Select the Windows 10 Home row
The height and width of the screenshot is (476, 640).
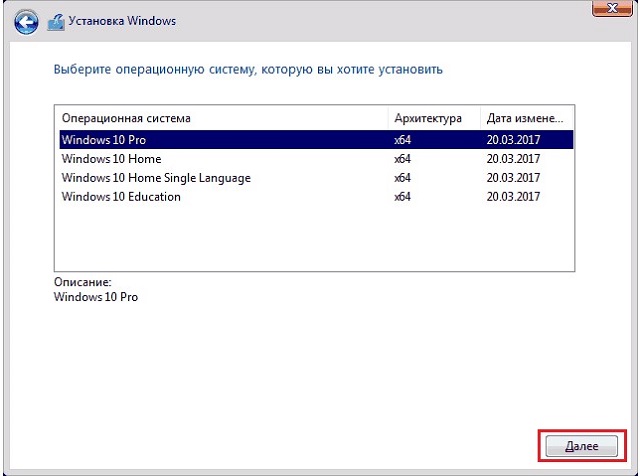pos(316,158)
